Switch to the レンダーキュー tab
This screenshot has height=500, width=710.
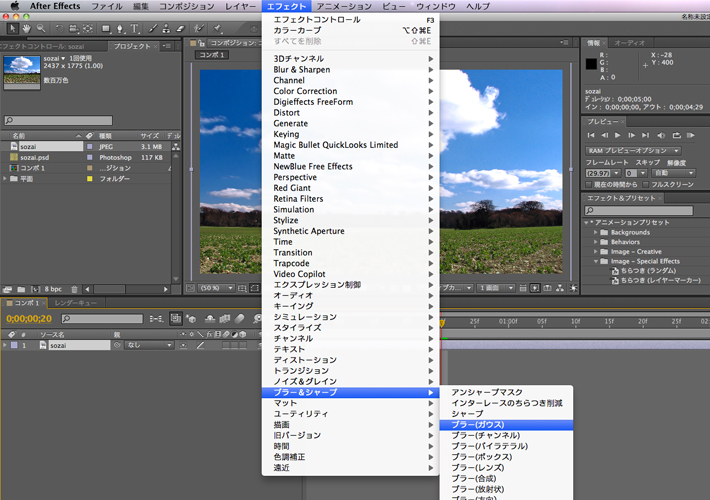76,302
